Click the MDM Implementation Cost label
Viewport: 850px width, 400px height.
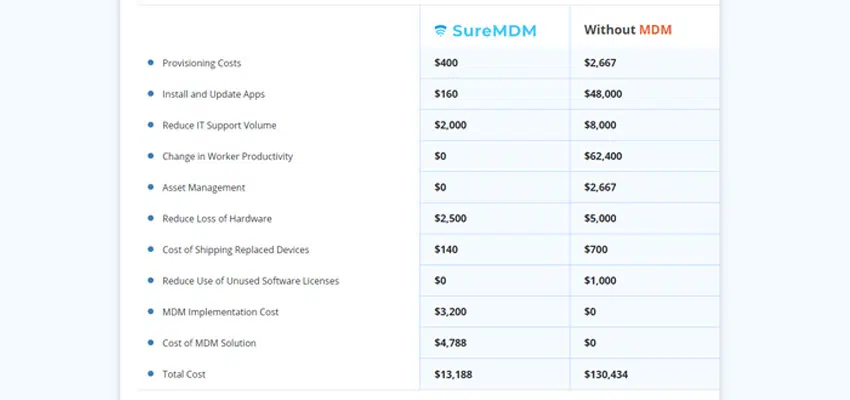coord(221,312)
